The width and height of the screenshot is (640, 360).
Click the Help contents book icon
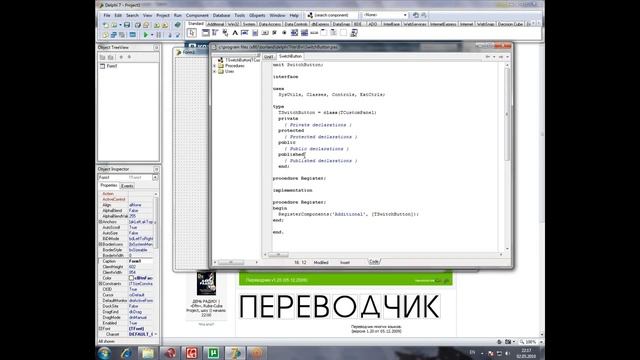point(178,25)
